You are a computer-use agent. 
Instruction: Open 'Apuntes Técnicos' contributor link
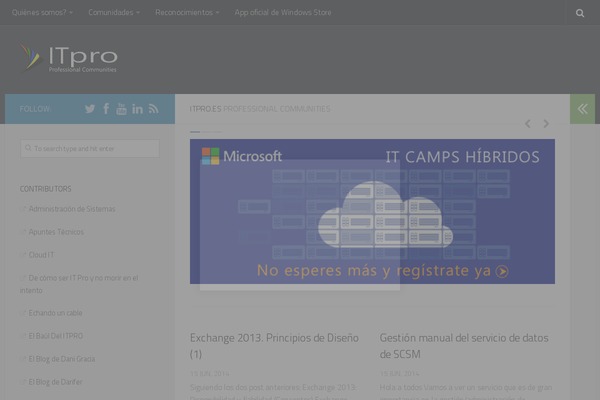tap(56, 232)
